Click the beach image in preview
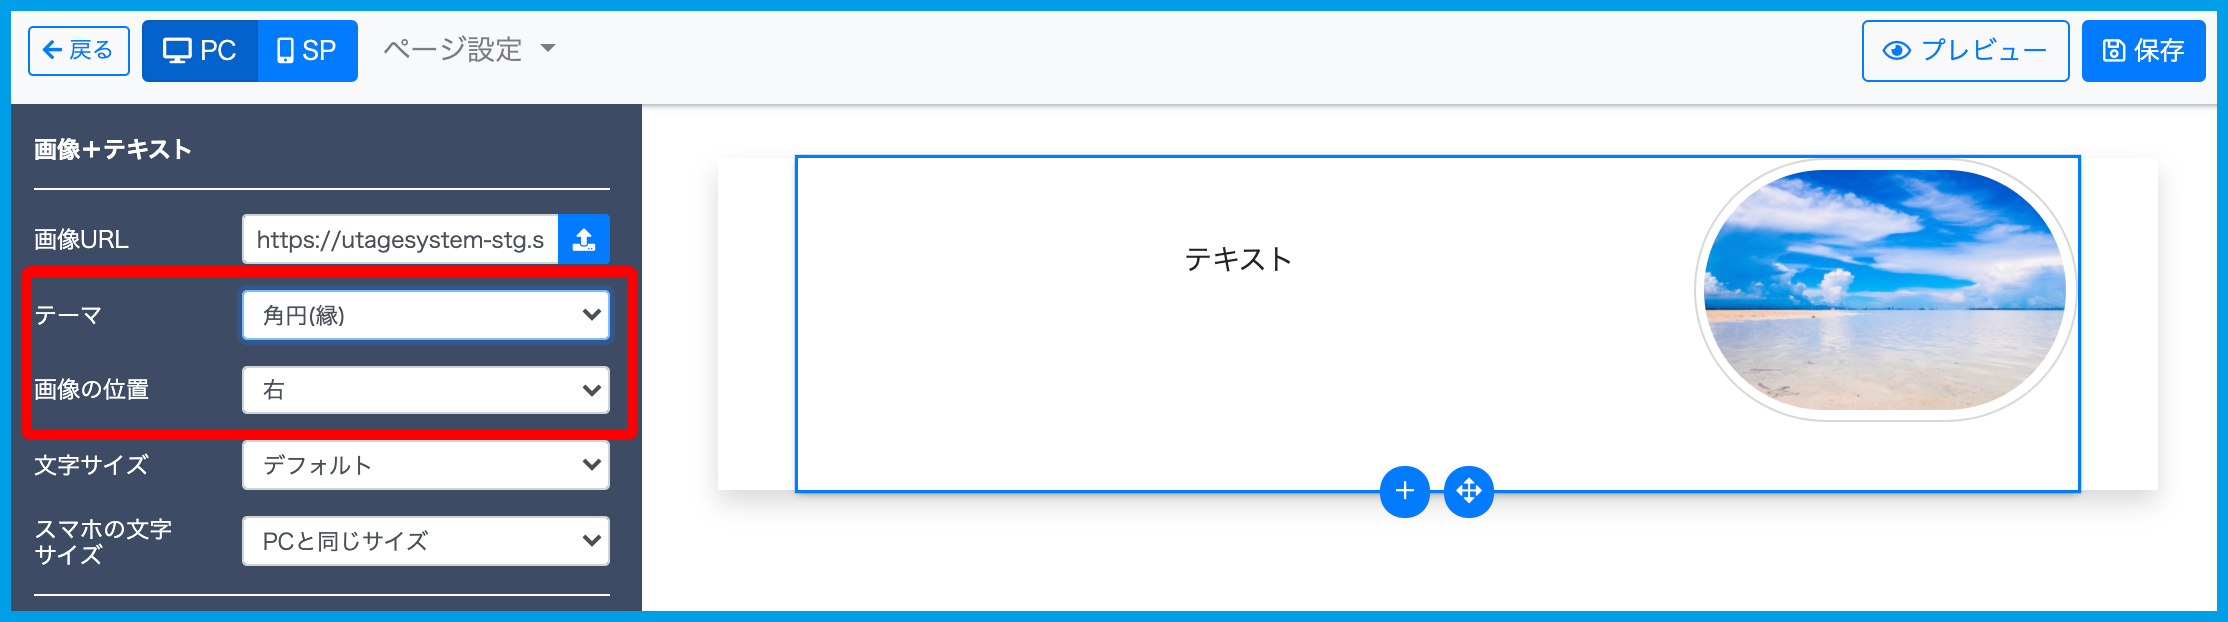 pyautogui.click(x=1885, y=290)
